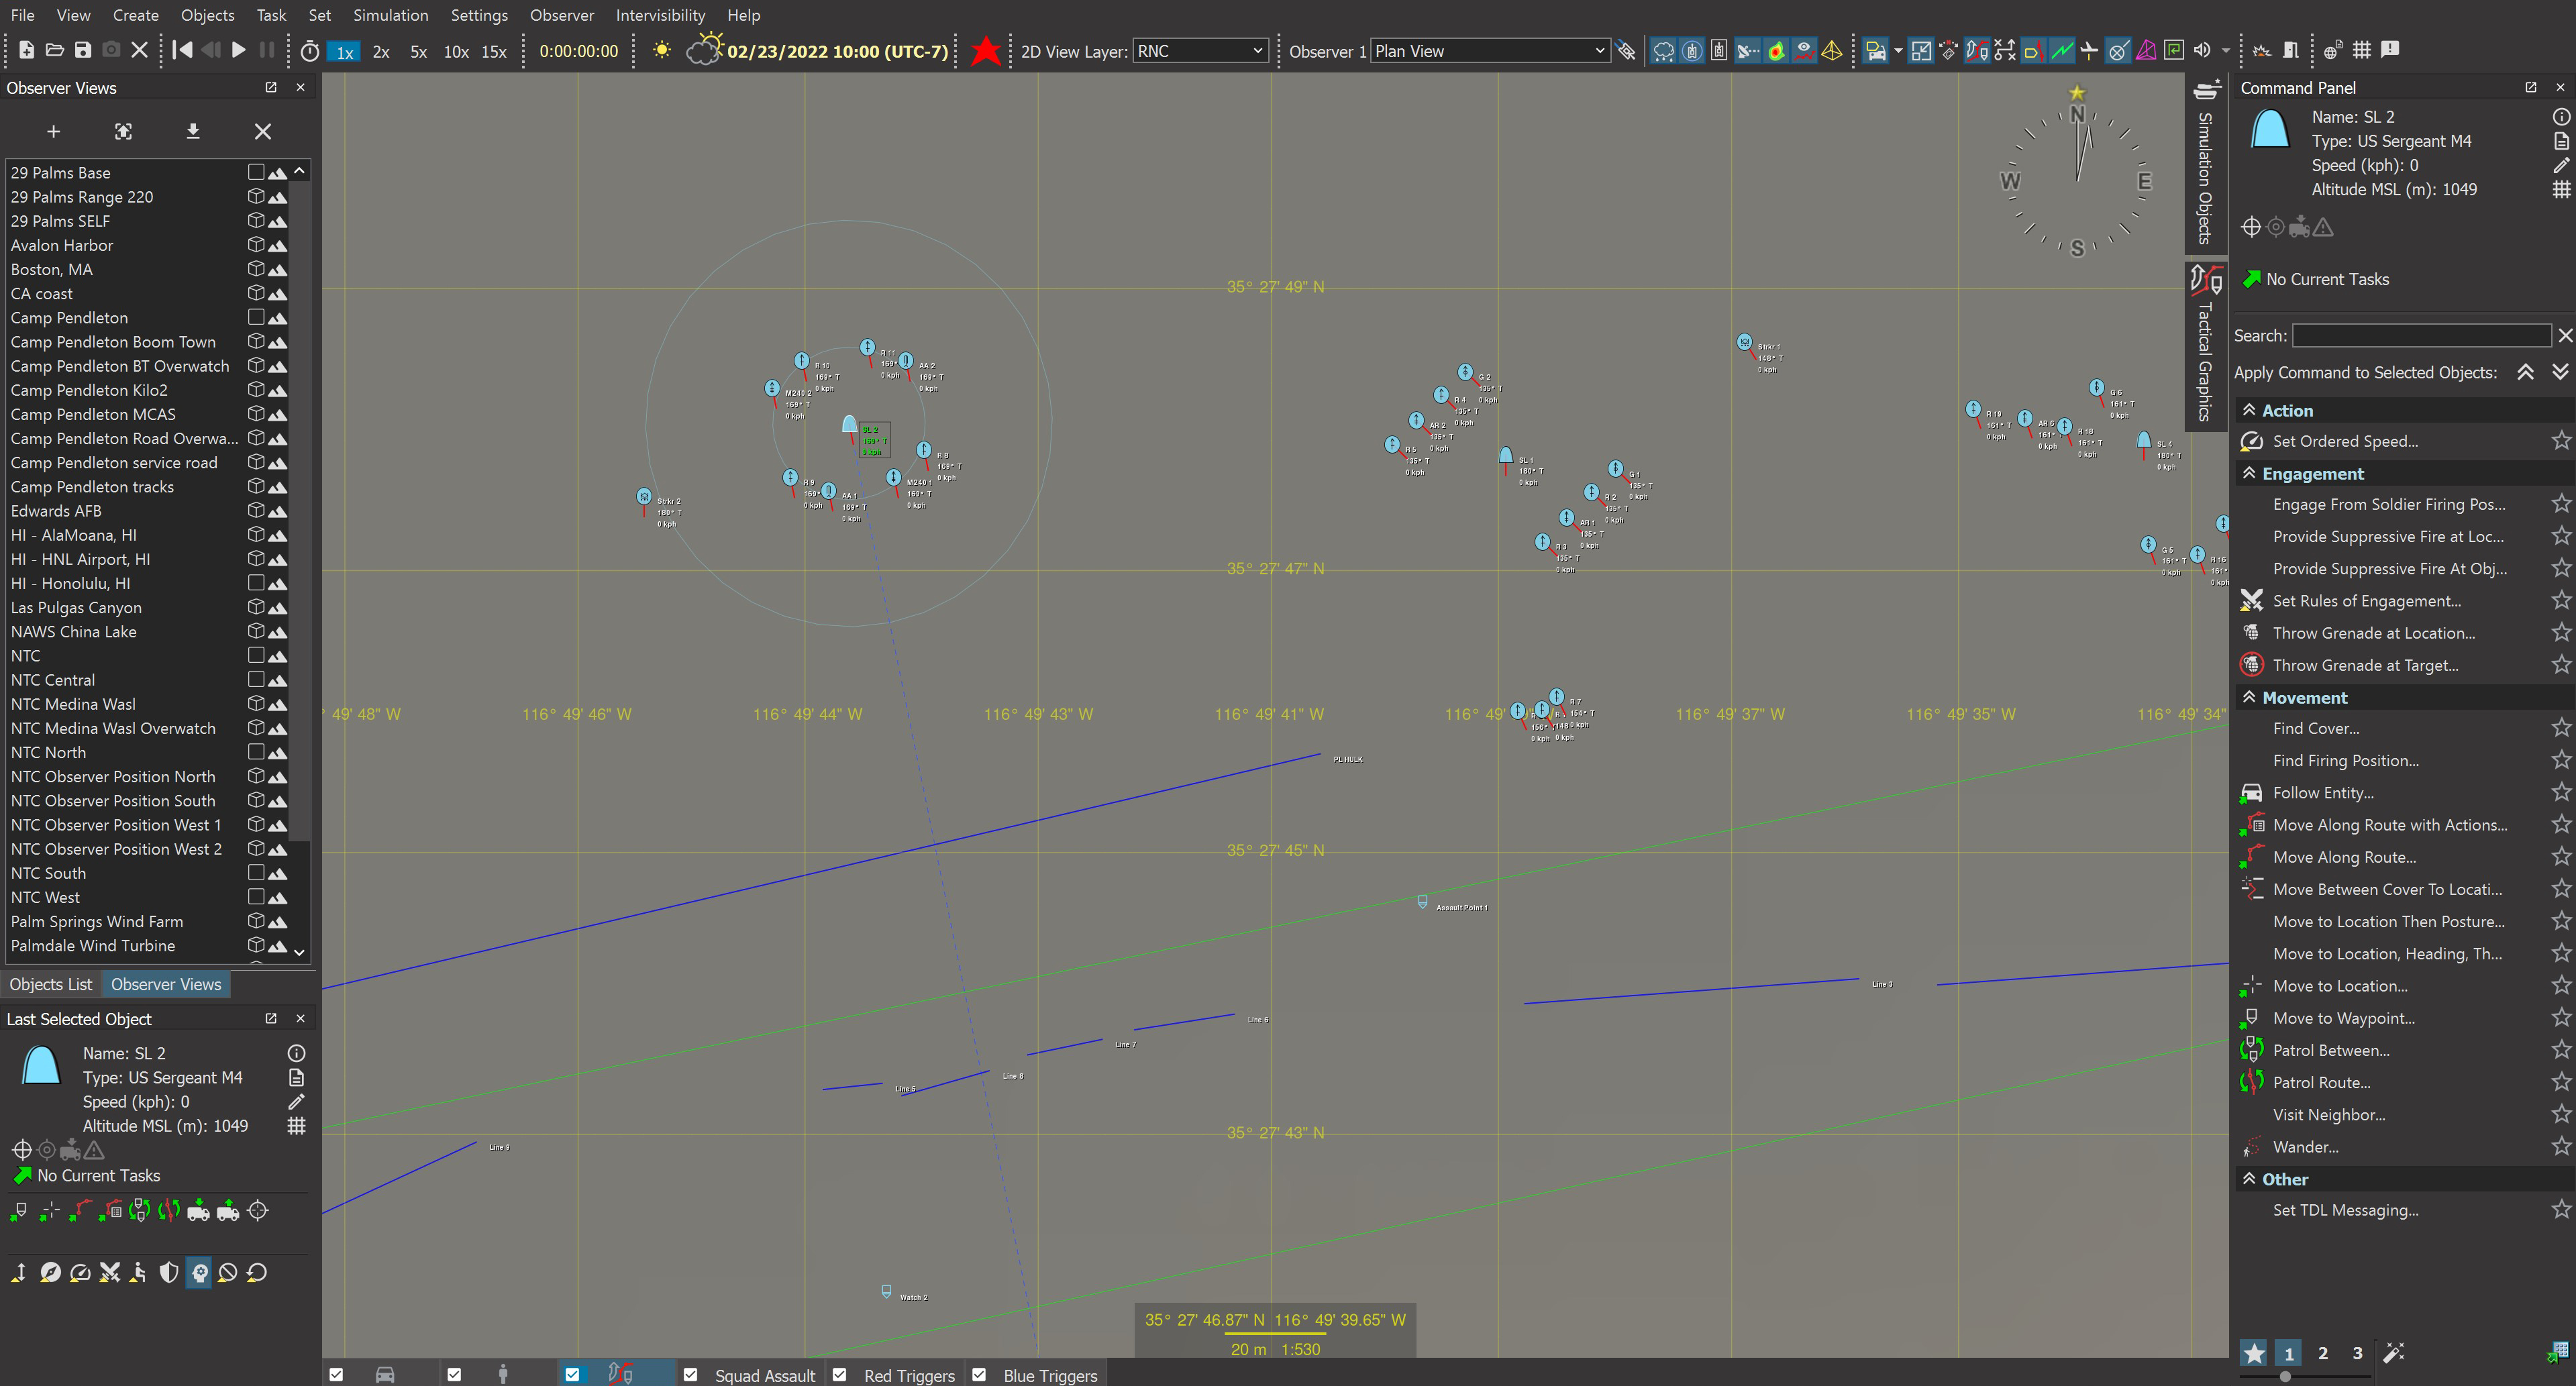The height and width of the screenshot is (1386, 2576).
Task: Open the Observer 1 Plan View dropdown
Action: point(1489,51)
